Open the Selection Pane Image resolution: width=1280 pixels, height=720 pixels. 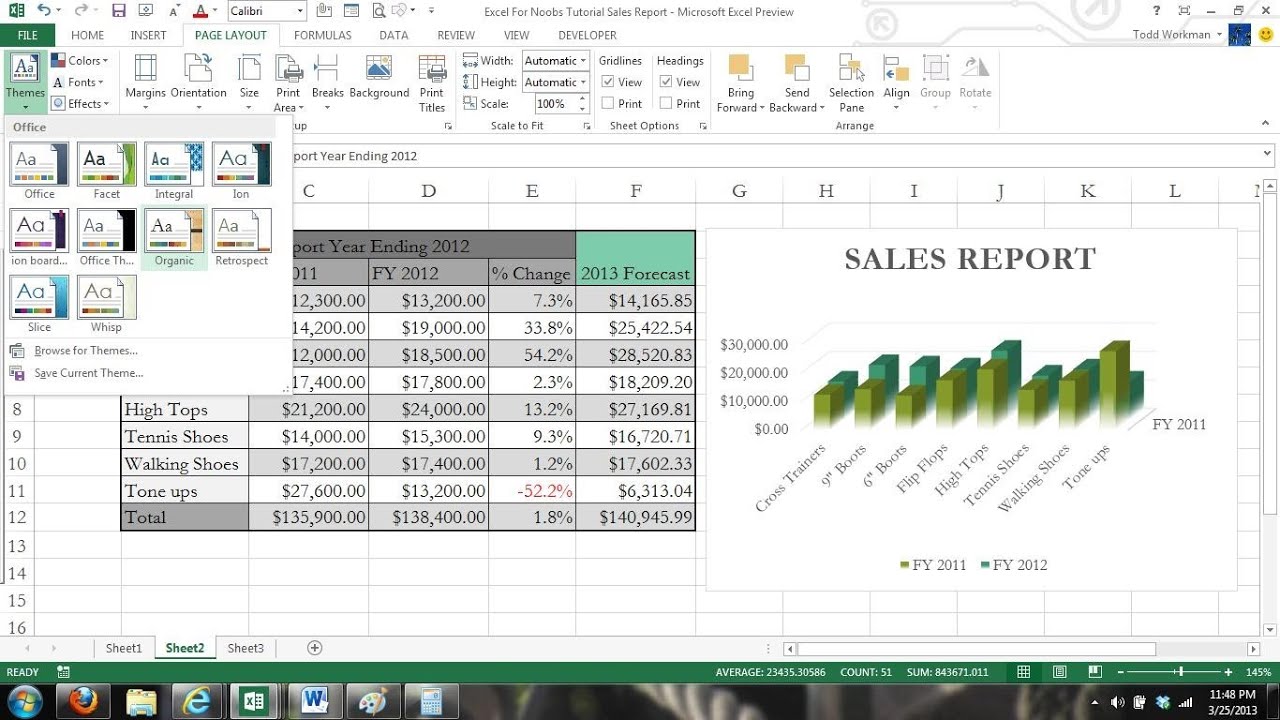851,83
